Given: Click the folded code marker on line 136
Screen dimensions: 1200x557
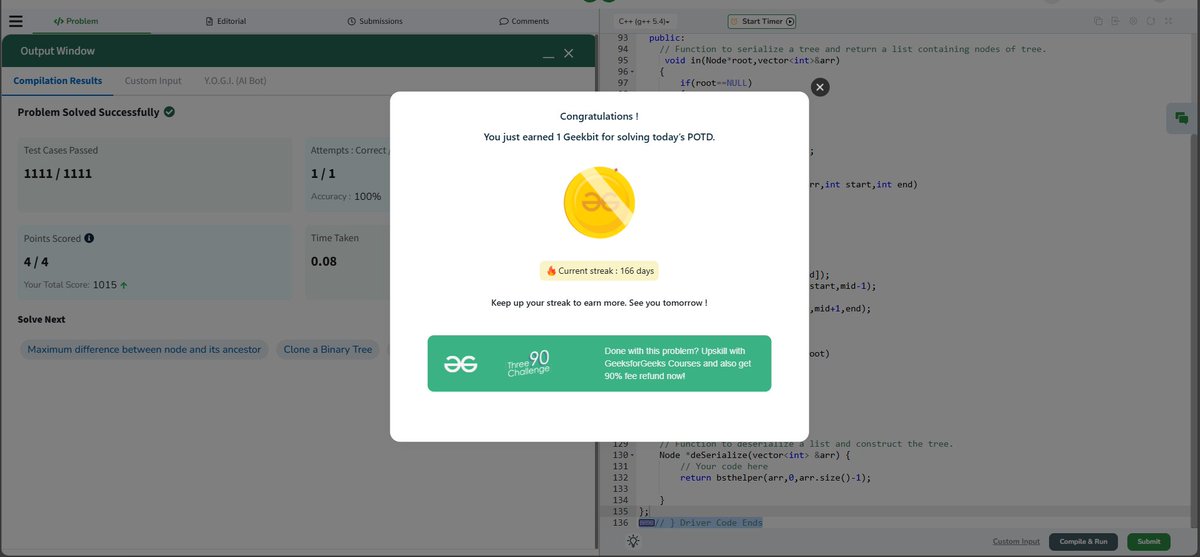Looking at the screenshot, I should 646,522.
